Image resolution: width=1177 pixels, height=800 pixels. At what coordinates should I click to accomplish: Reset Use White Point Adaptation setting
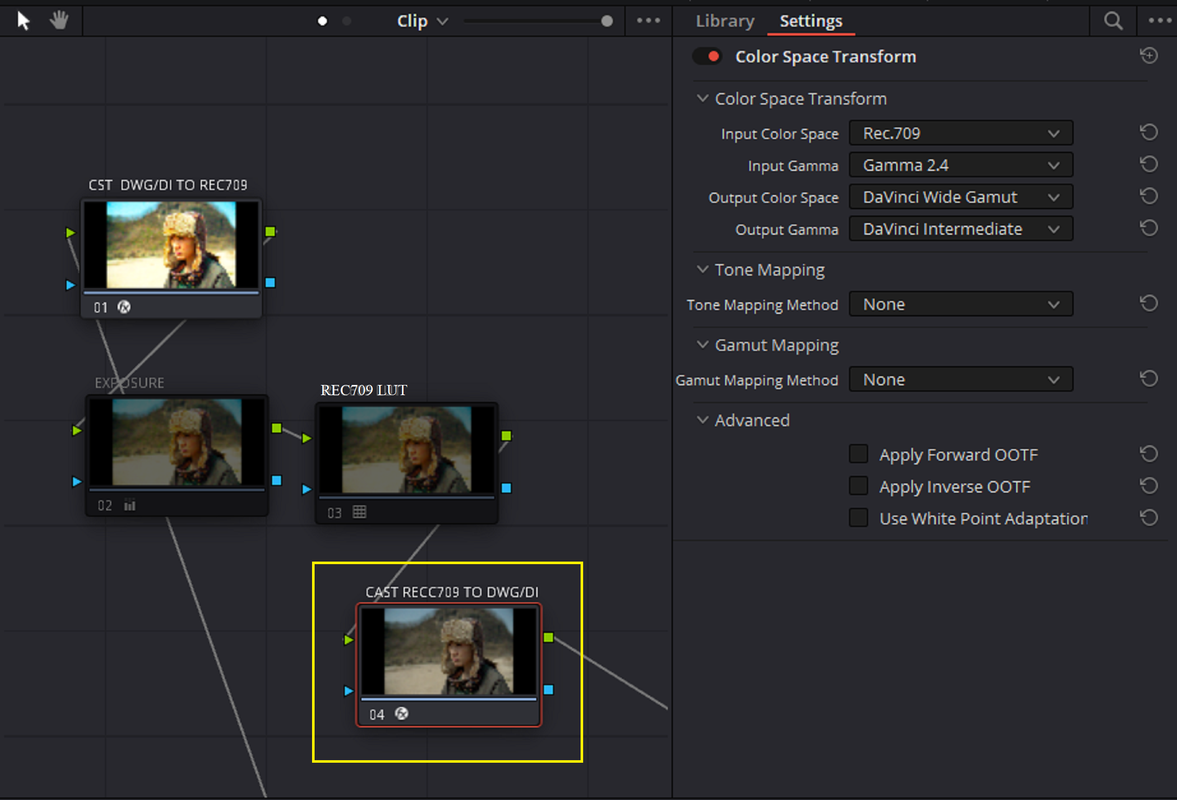pyautogui.click(x=1148, y=518)
